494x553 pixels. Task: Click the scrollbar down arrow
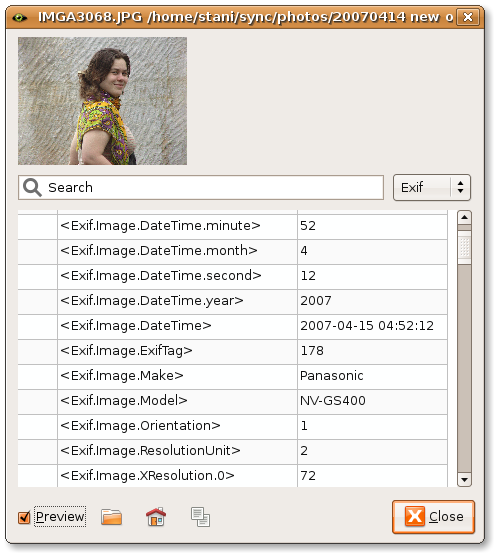(x=464, y=480)
